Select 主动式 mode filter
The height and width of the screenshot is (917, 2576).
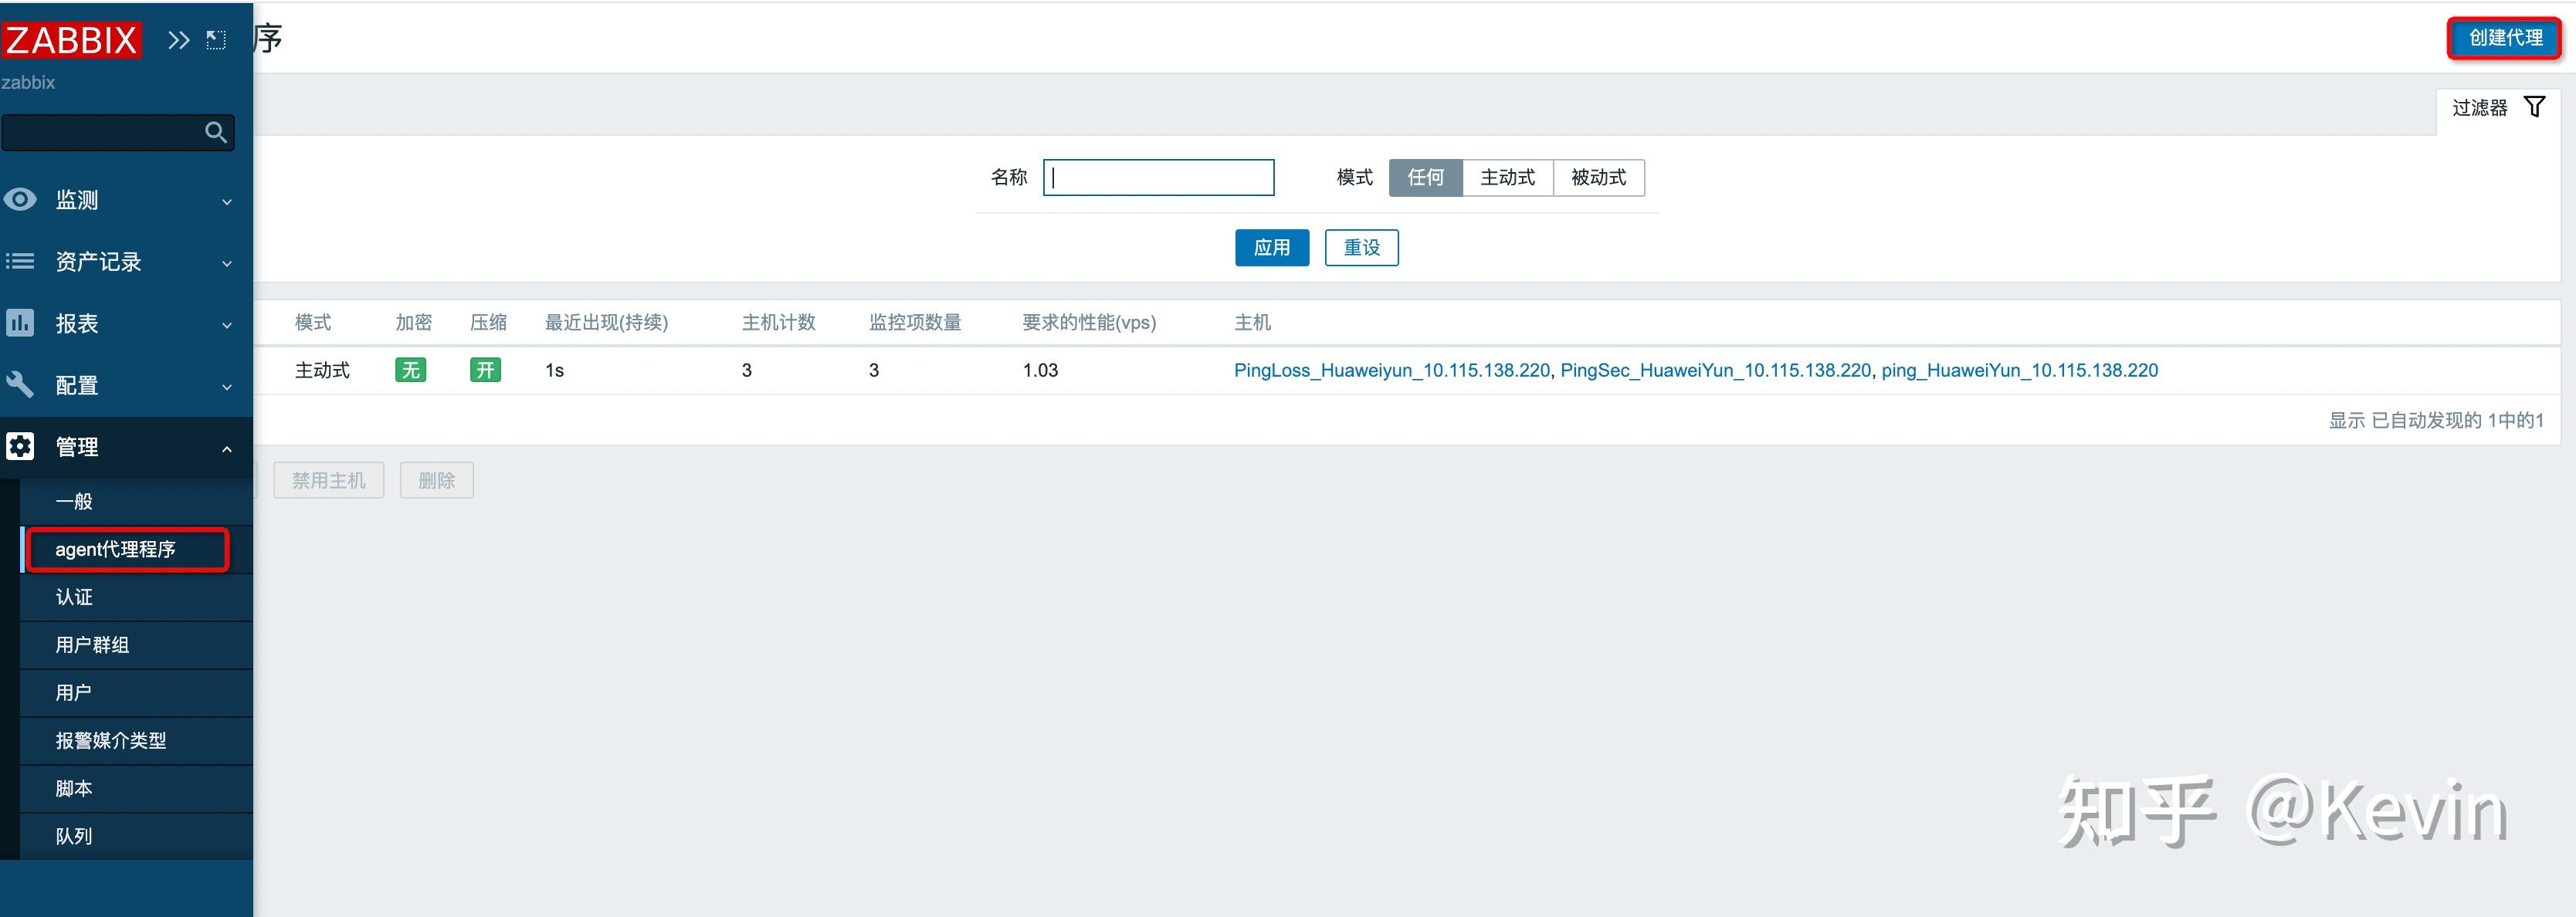pos(1507,177)
